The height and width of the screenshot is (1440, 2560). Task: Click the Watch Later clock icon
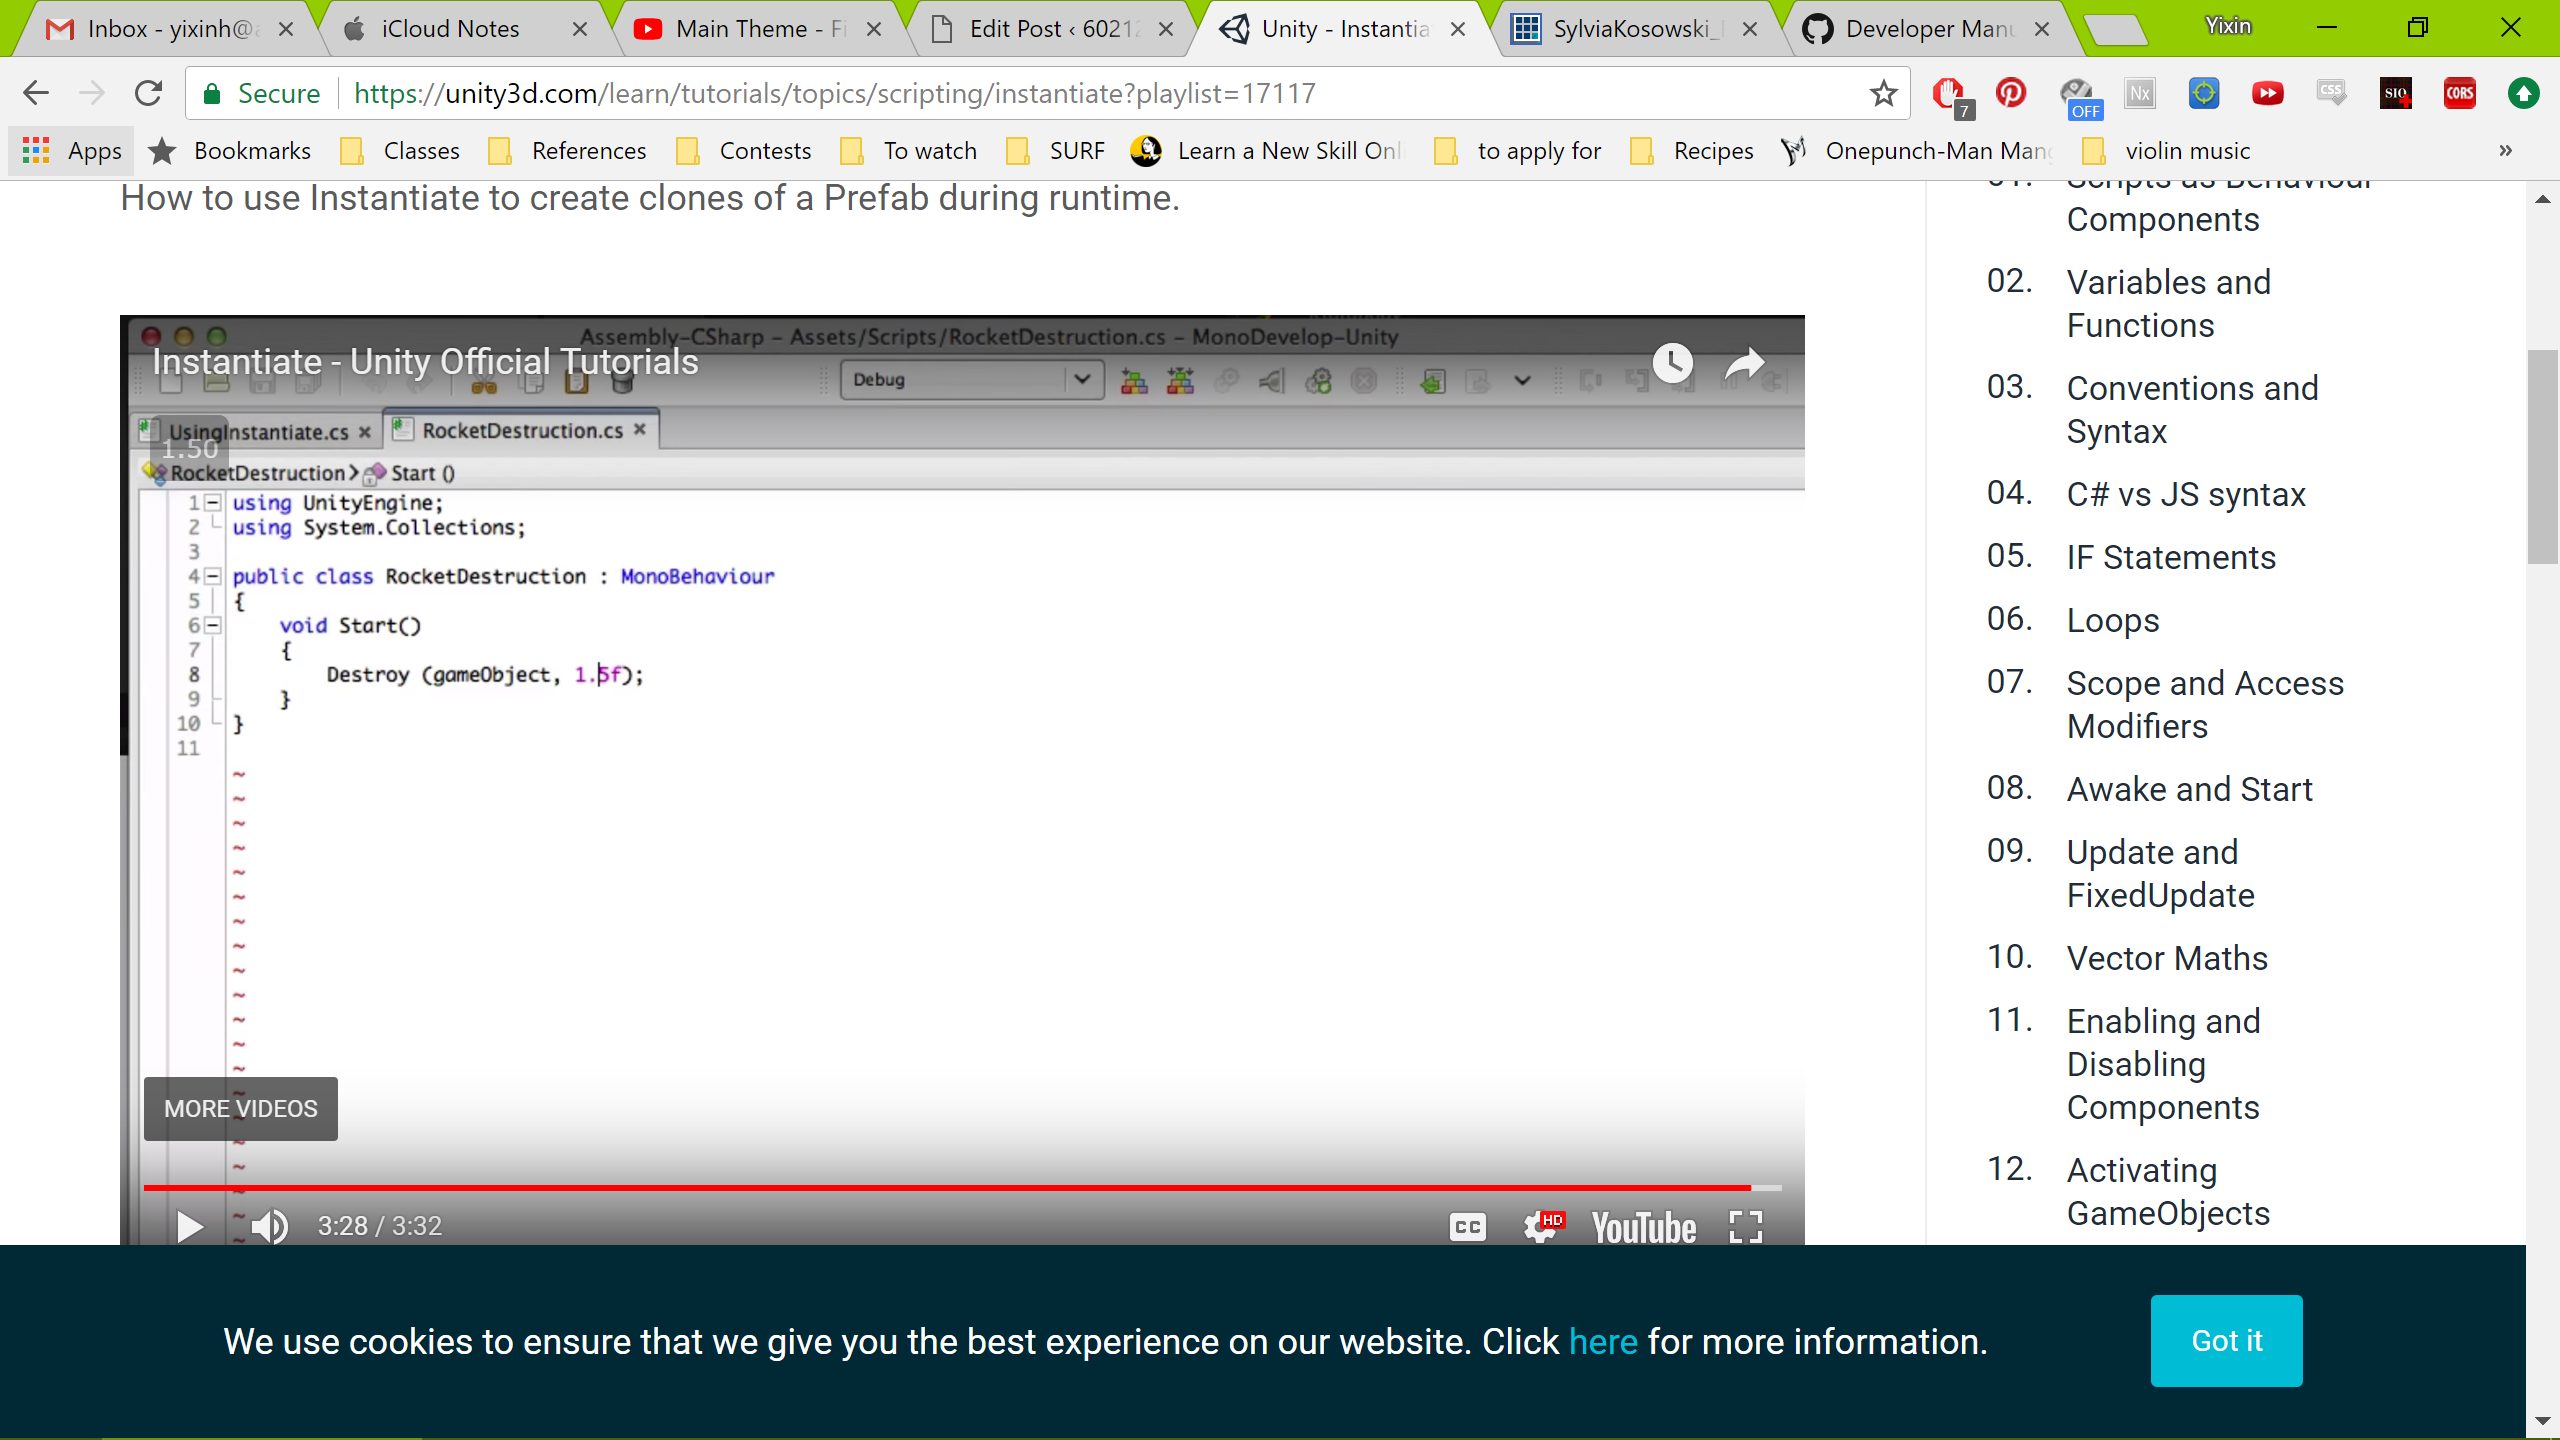click(x=1672, y=363)
